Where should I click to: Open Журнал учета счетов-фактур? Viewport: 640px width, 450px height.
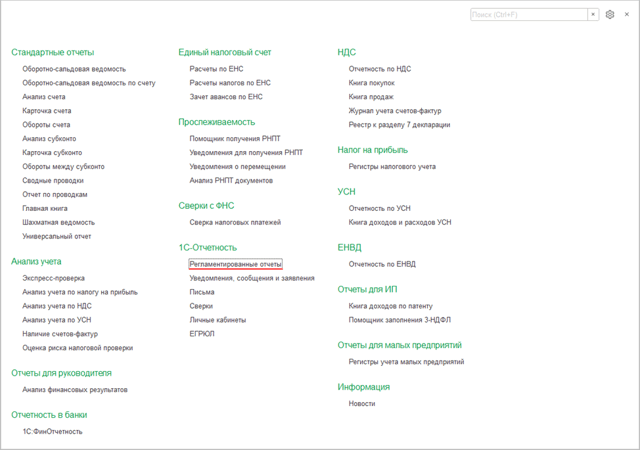395,111
